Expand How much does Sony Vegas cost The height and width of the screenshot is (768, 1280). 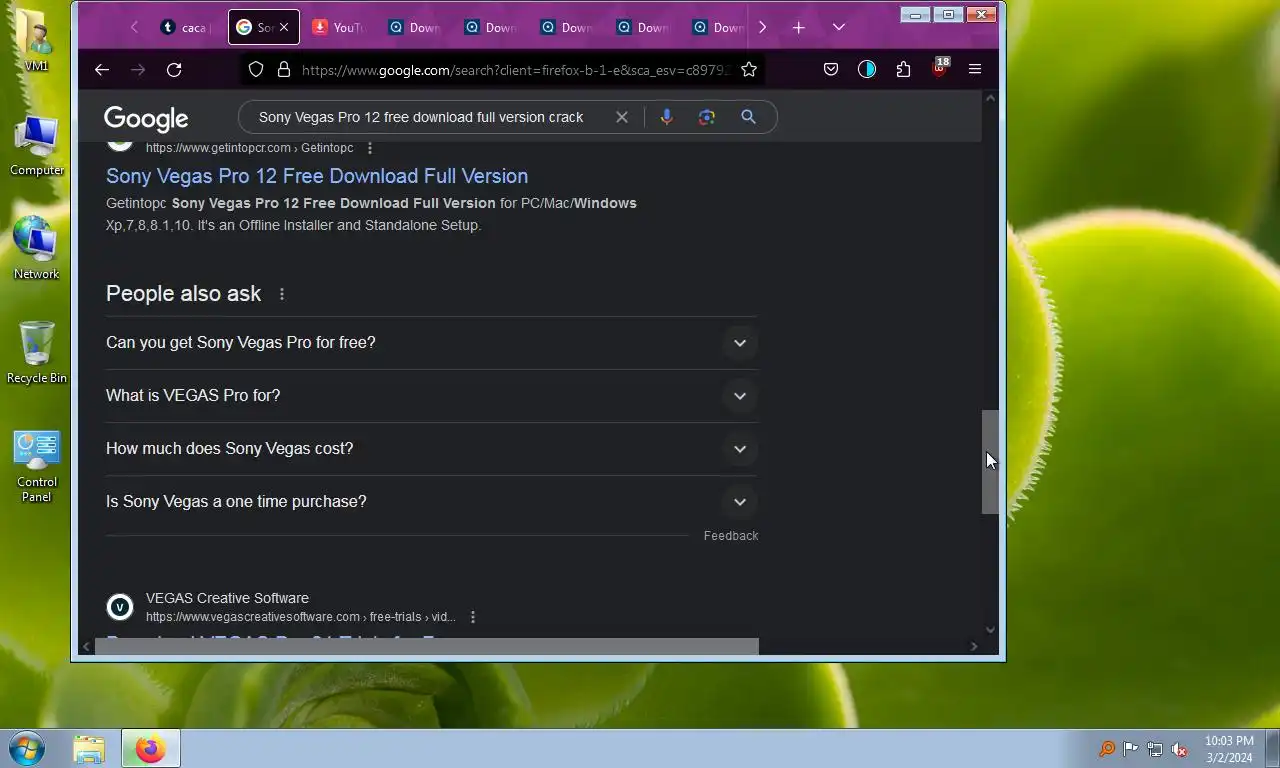tap(432, 449)
